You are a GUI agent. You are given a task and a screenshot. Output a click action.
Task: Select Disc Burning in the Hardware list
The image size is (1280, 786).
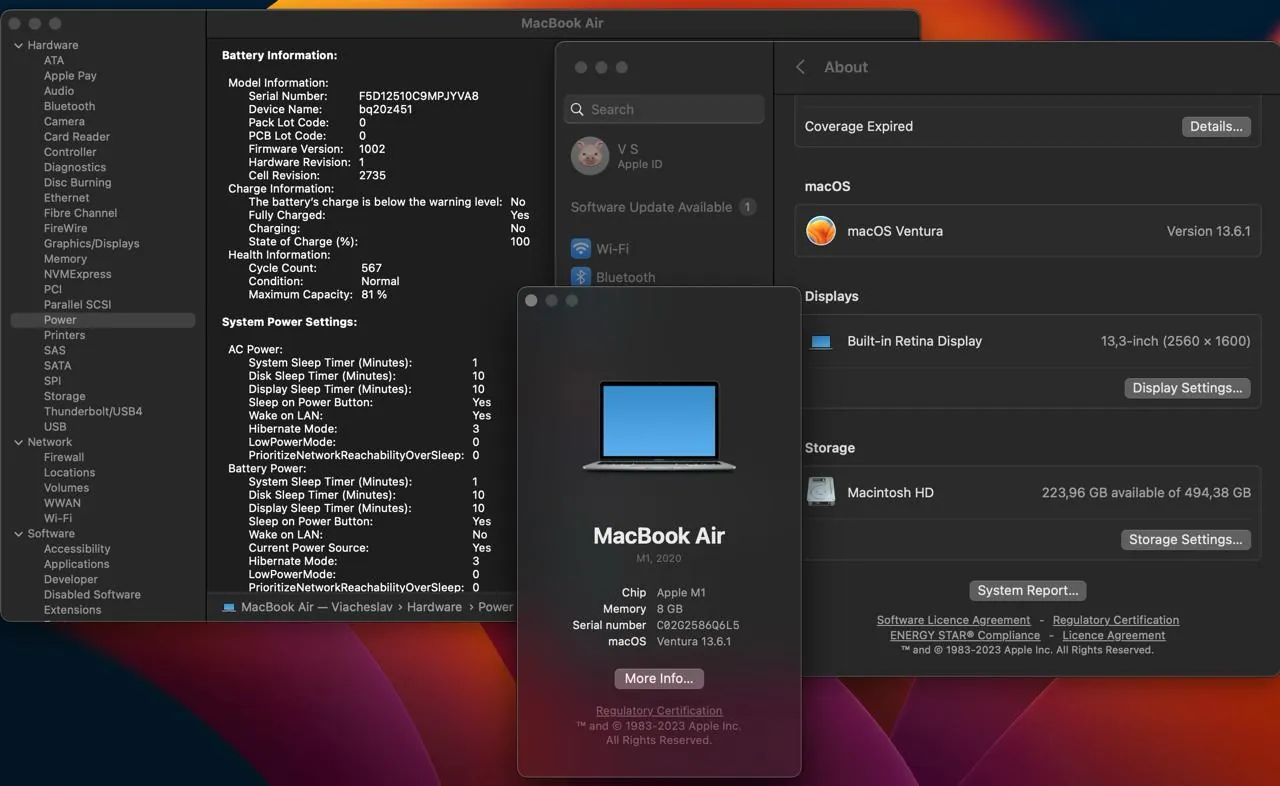[x=78, y=183]
